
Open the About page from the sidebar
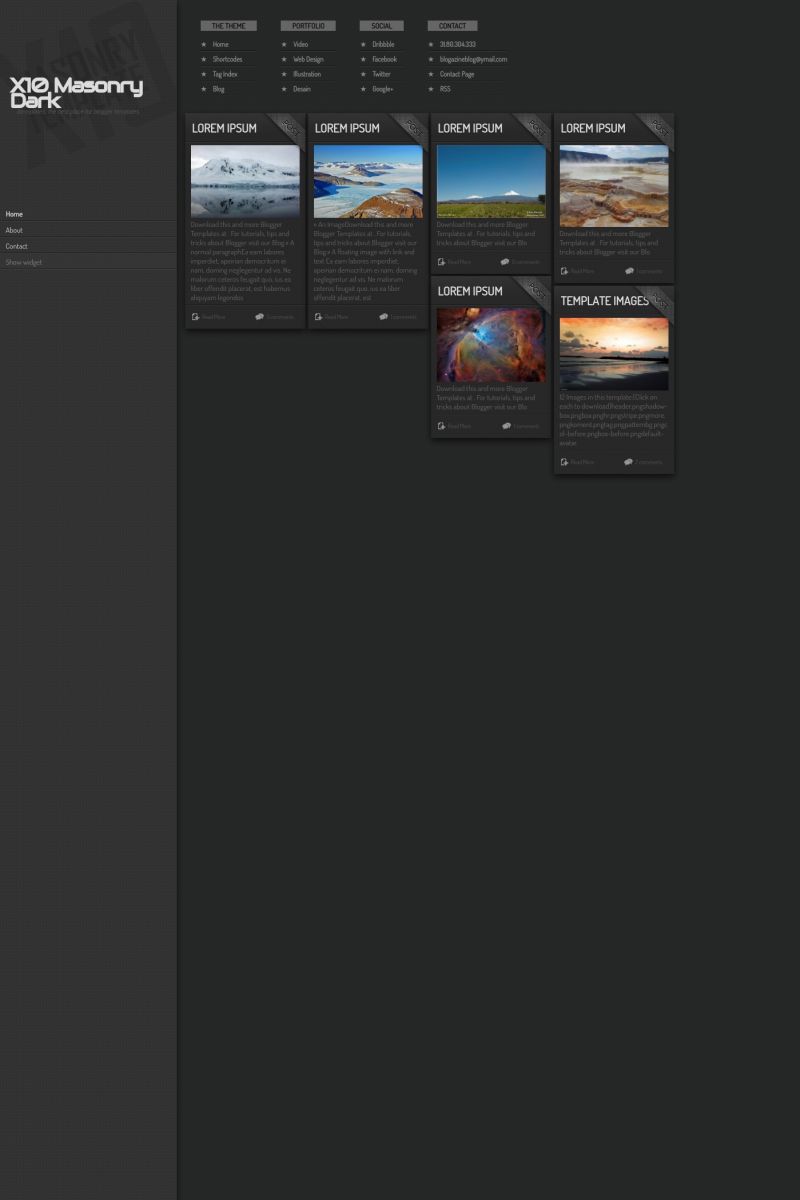(x=14, y=230)
